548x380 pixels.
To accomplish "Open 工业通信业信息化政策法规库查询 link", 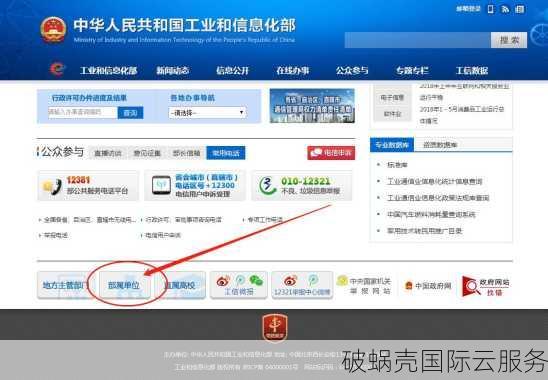I will click(x=438, y=198).
